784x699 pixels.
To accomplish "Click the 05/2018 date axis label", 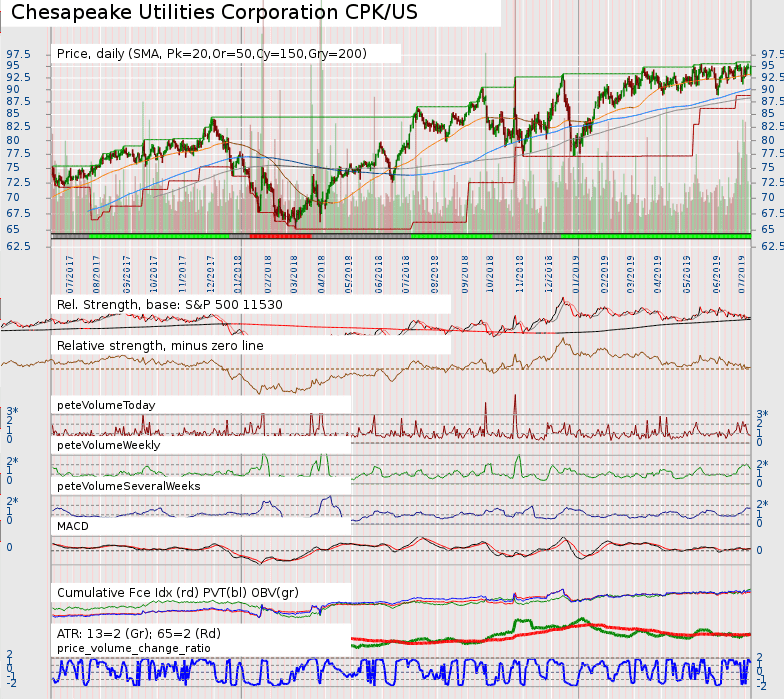I will [x=348, y=274].
